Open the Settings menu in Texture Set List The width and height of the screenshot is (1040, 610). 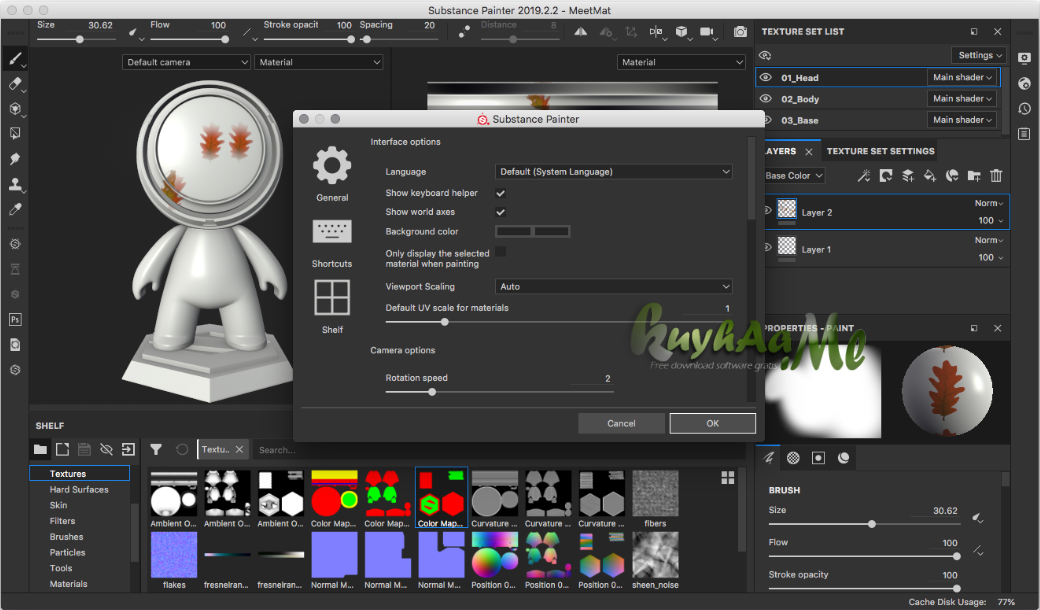(x=978, y=55)
